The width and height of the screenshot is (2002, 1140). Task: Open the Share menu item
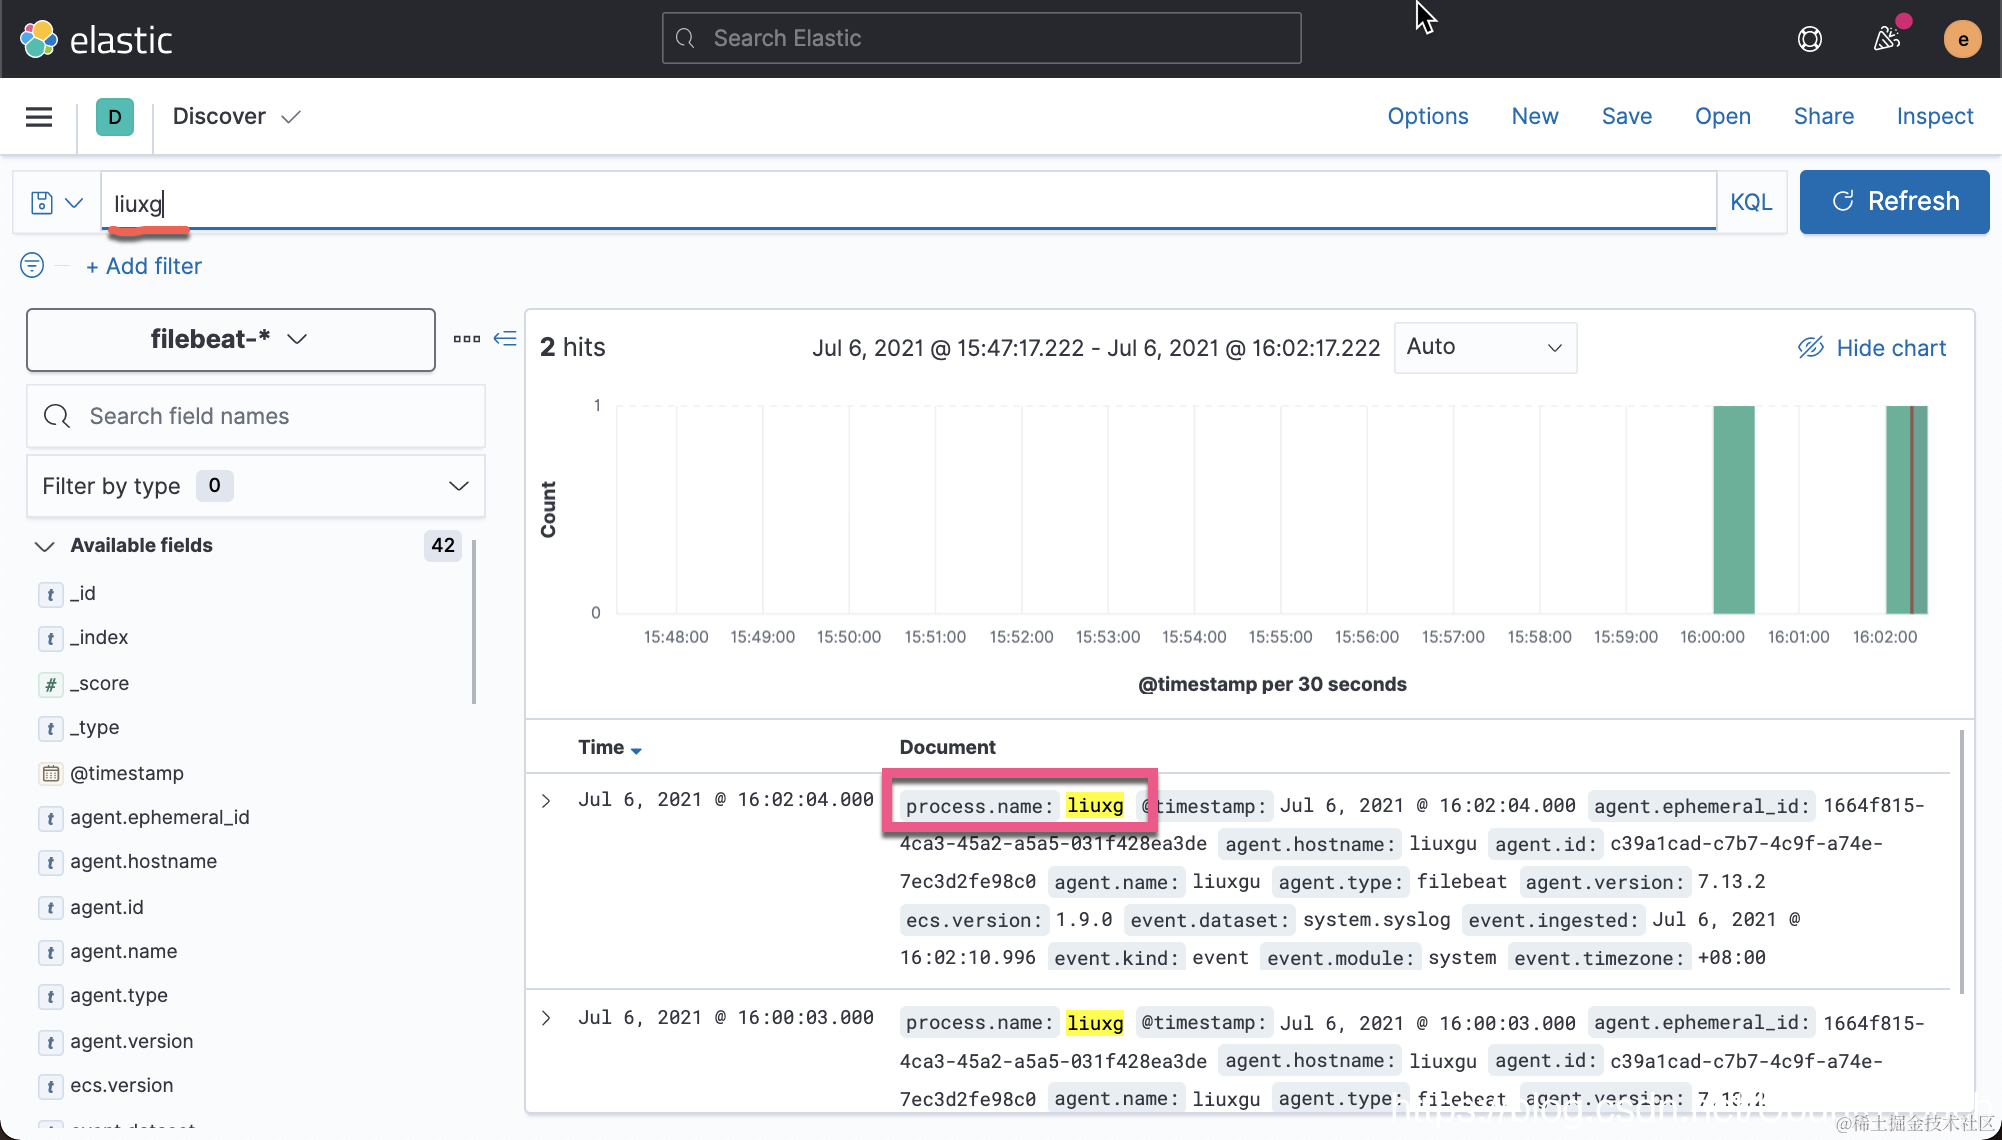click(x=1823, y=117)
